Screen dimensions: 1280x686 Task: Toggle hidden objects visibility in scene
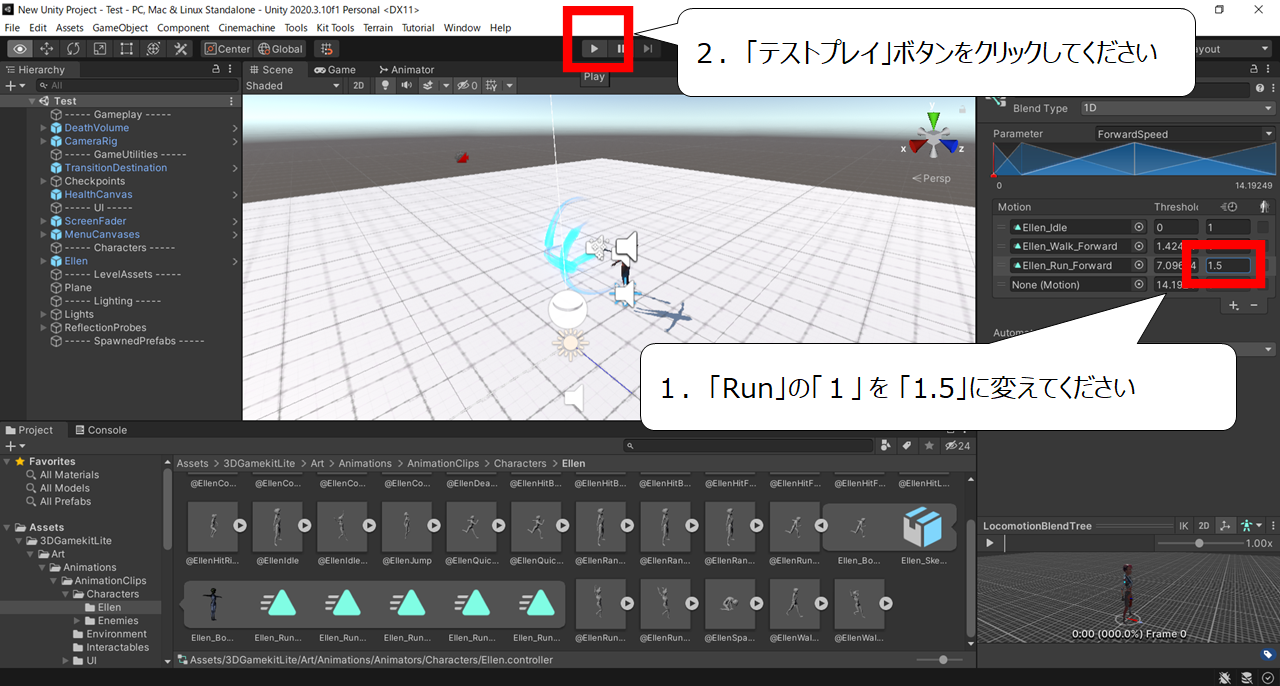(x=468, y=86)
